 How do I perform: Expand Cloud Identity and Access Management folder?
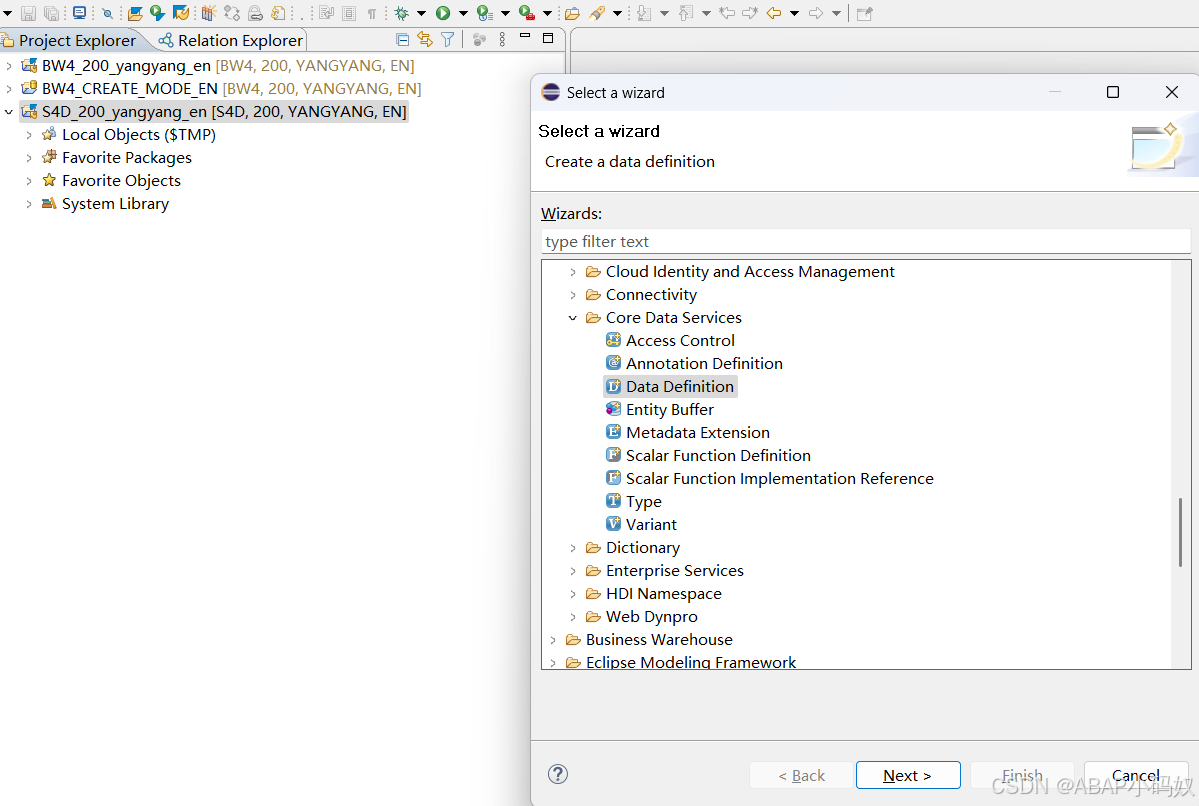(573, 272)
